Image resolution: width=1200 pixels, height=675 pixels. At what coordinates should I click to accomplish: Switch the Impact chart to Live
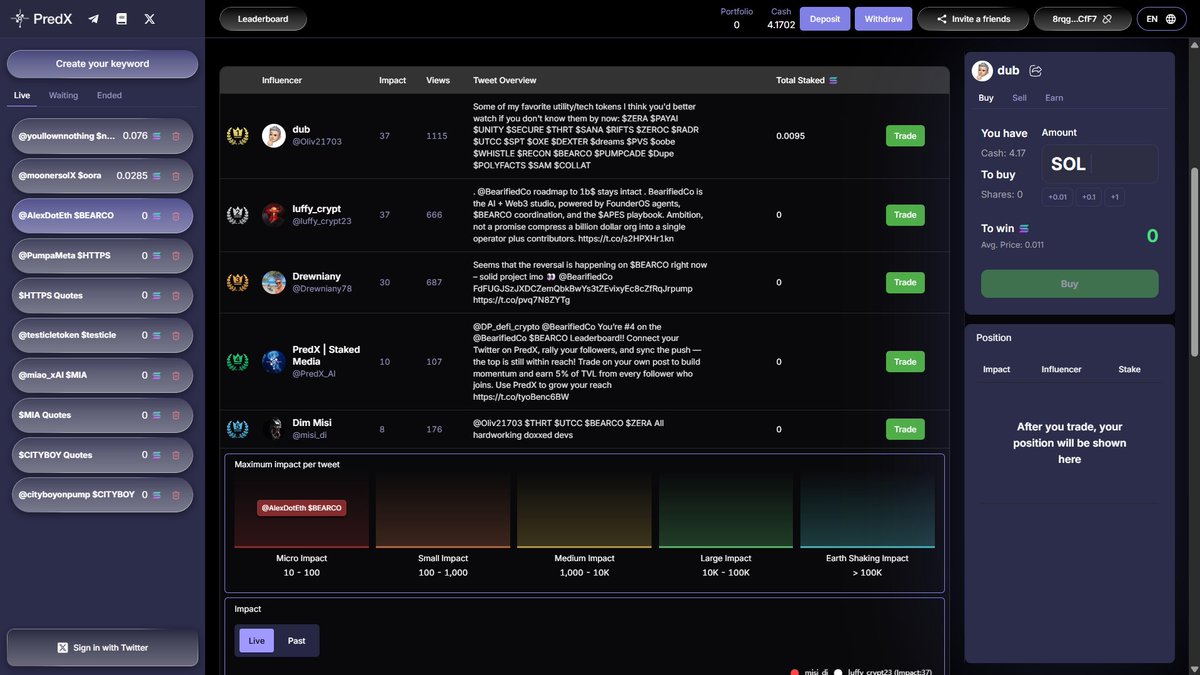tap(256, 640)
